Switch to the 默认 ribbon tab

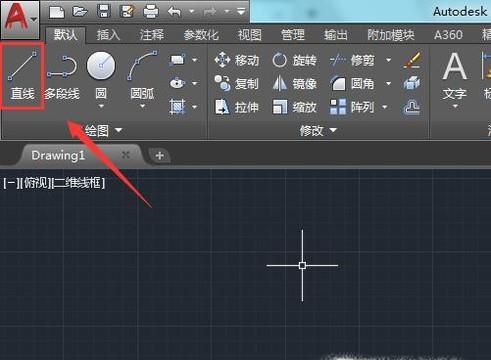coord(65,35)
